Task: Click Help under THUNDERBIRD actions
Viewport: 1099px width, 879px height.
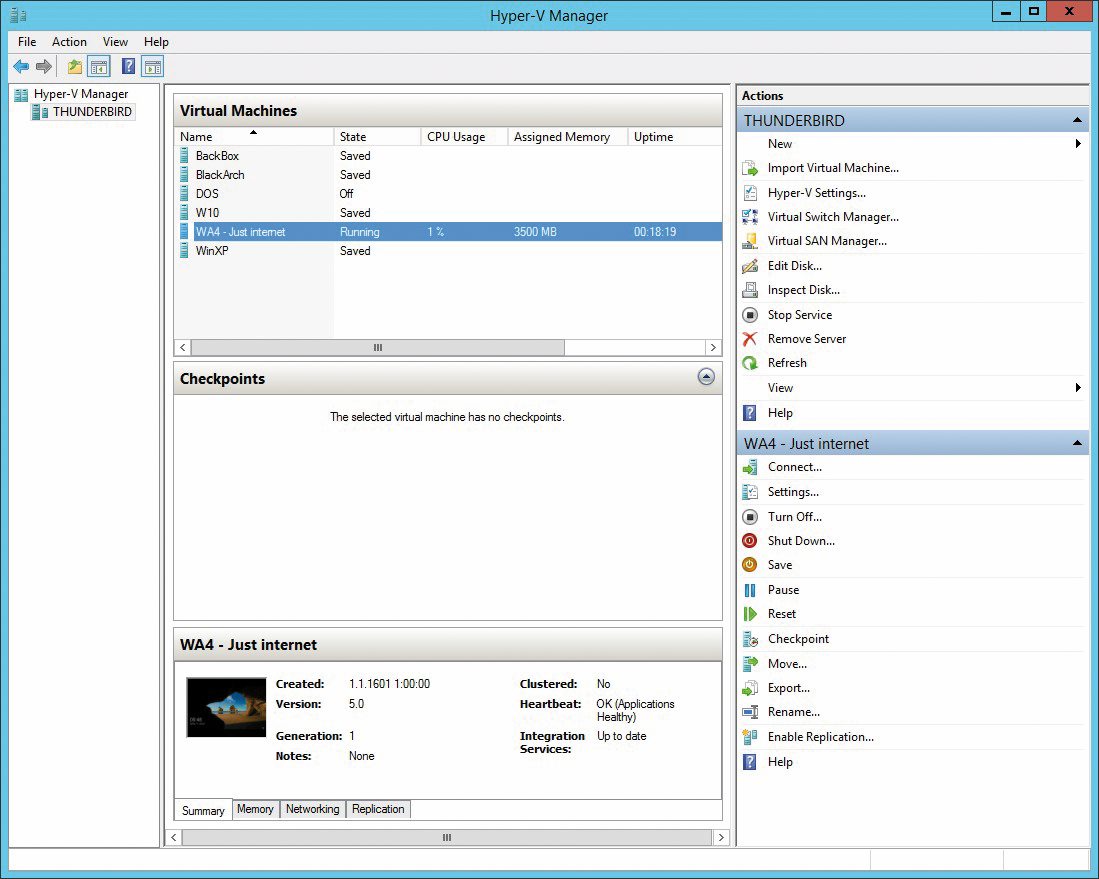Action: coord(779,413)
